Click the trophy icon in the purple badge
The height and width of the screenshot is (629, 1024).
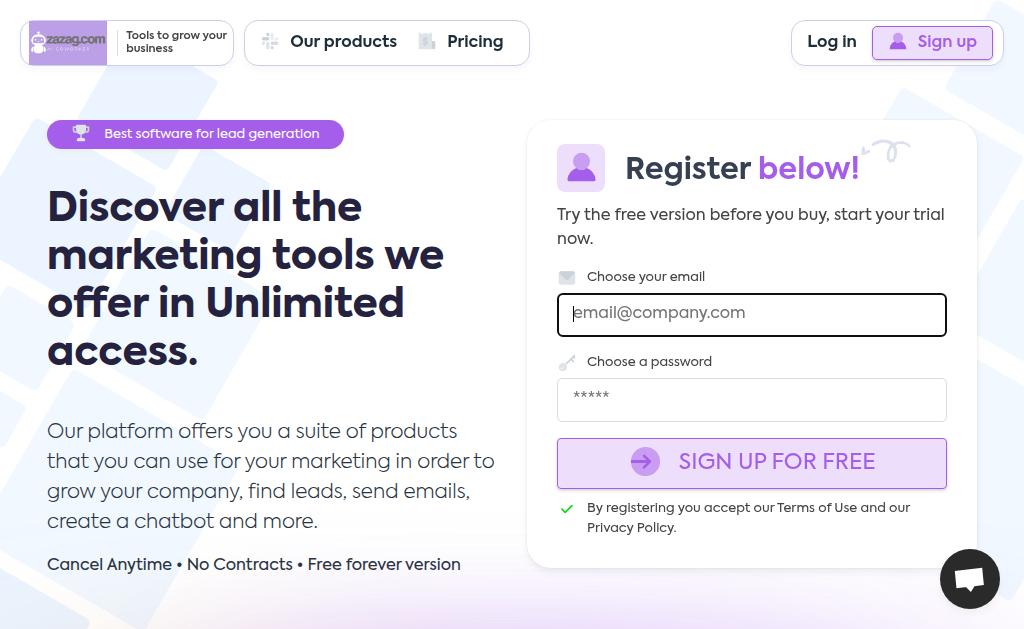(81, 133)
